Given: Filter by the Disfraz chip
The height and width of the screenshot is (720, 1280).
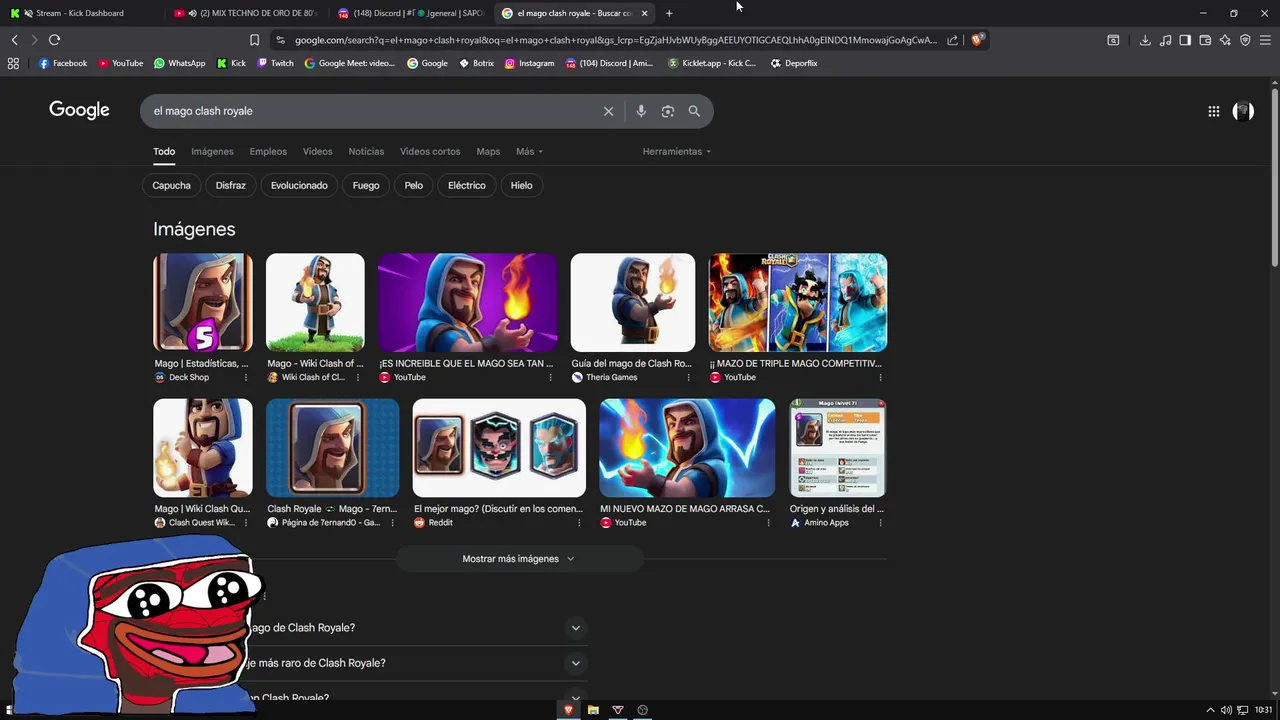Looking at the screenshot, I should click(230, 185).
